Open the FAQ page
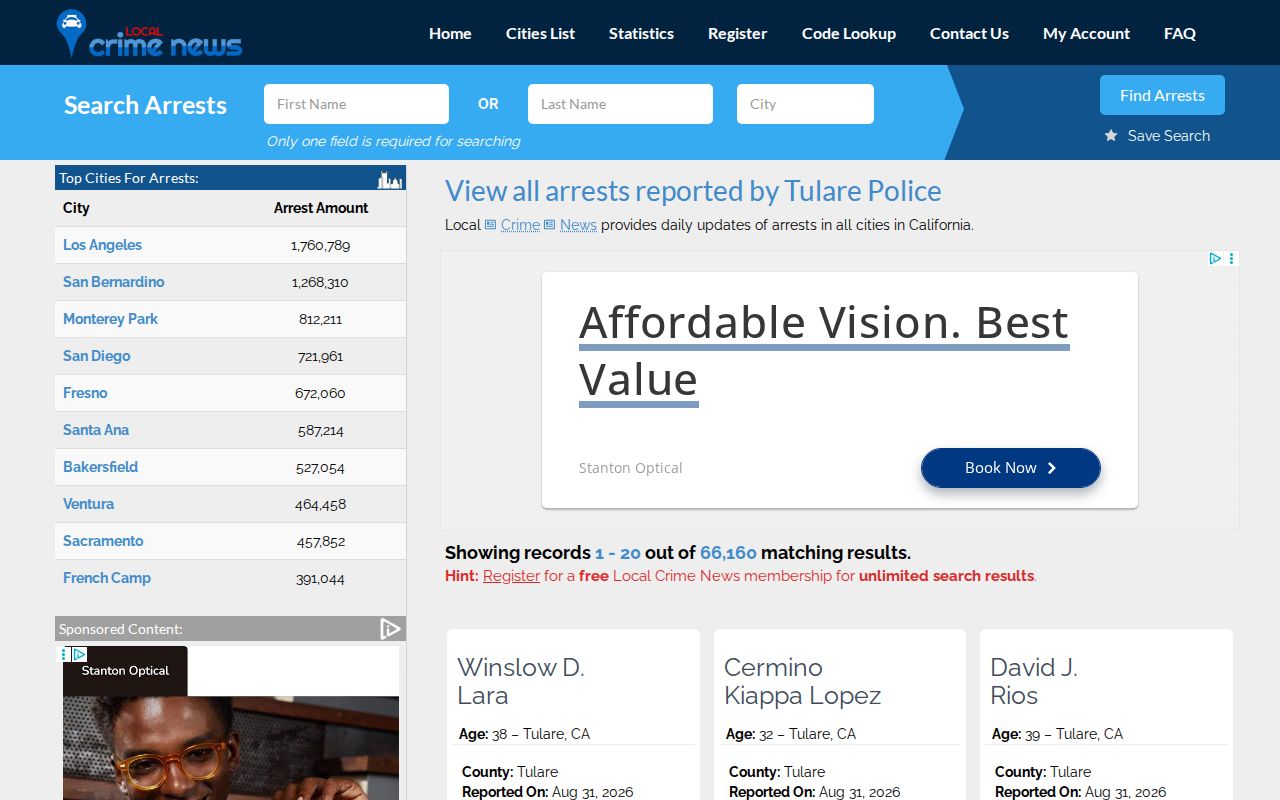 [1180, 33]
